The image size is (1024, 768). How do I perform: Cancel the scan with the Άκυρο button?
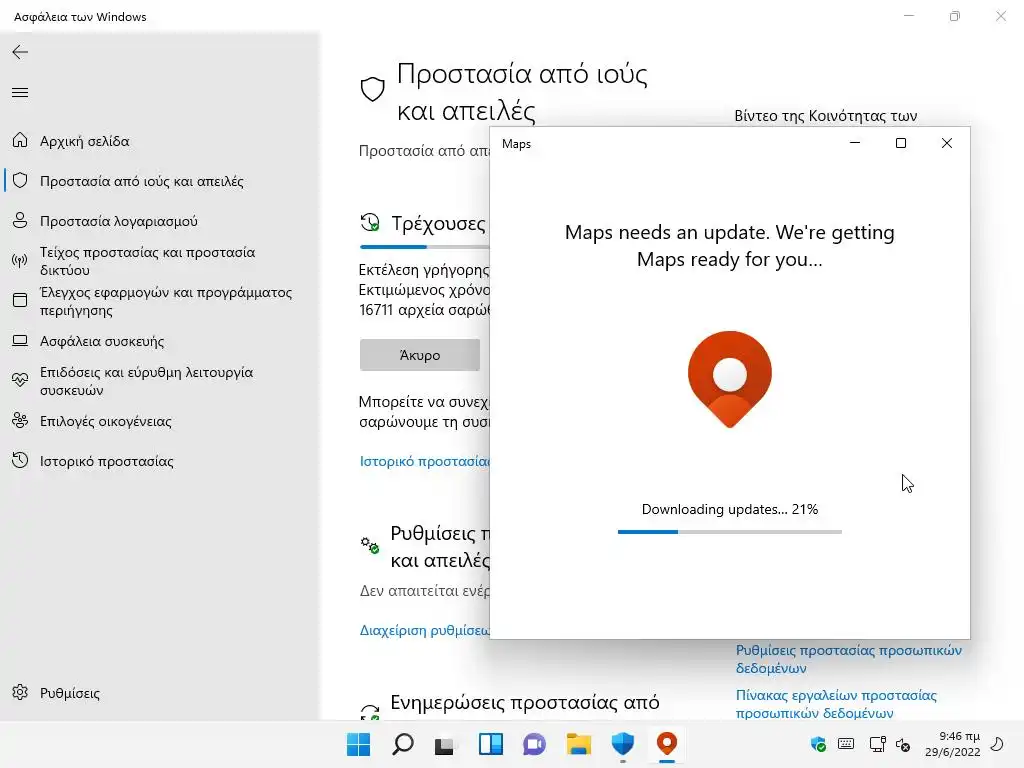(x=420, y=355)
